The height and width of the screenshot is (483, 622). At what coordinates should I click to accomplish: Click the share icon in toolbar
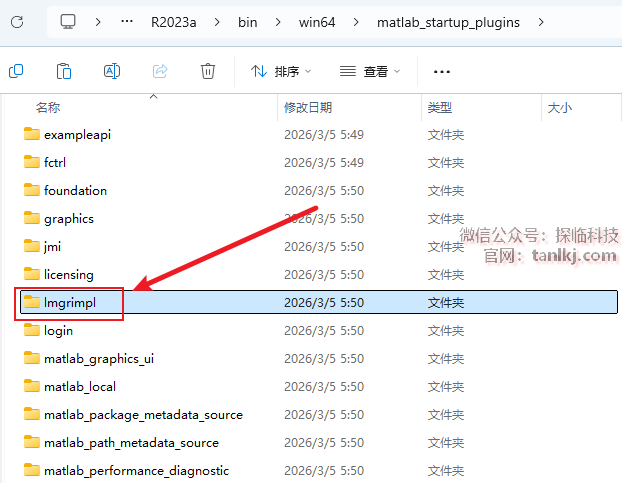160,71
